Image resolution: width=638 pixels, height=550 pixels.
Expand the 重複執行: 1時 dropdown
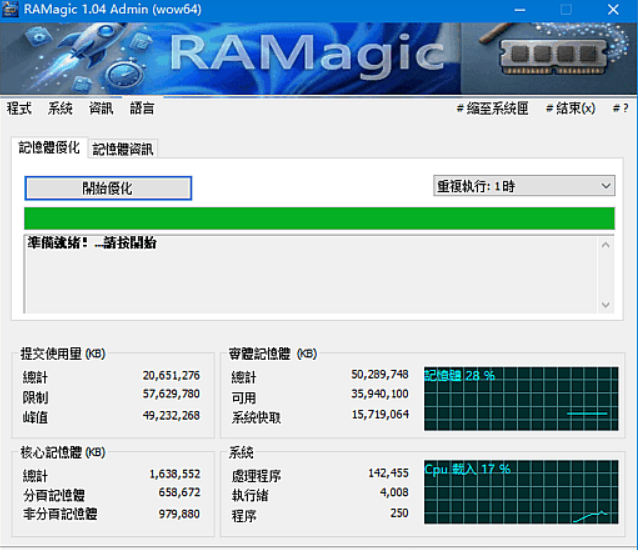[x=524, y=186]
